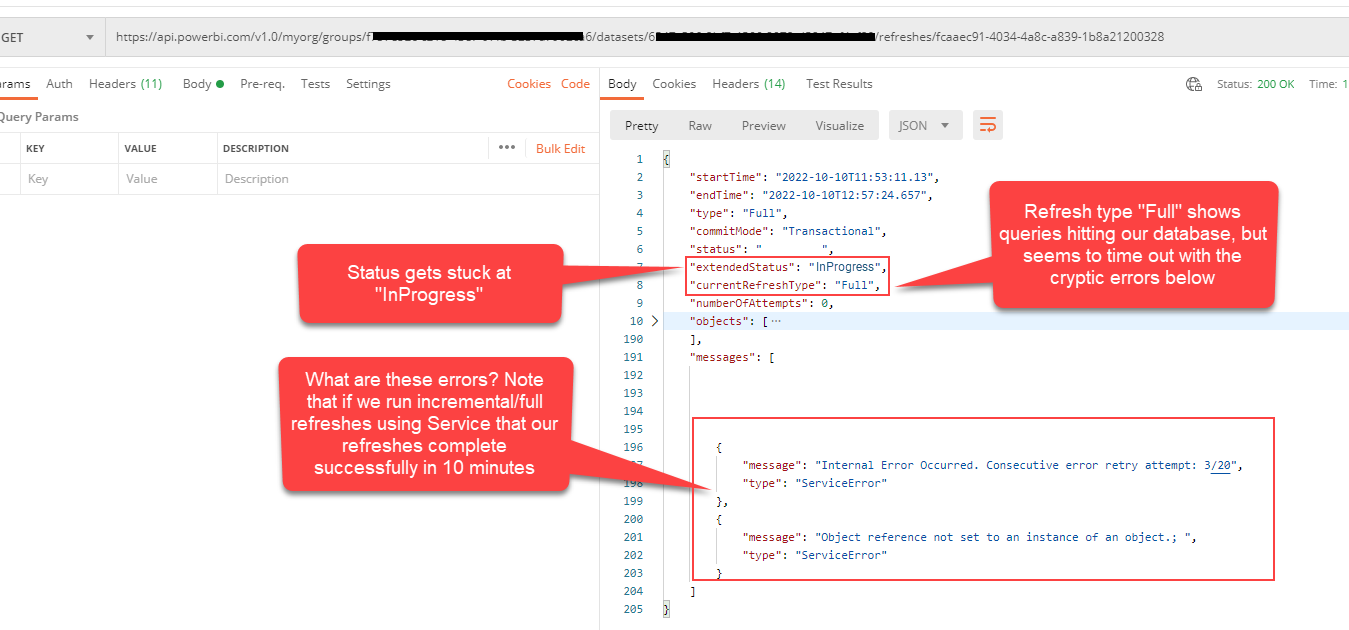The width and height of the screenshot is (1349, 630).
Task: Select the Pretty view button
Action: (x=642, y=125)
